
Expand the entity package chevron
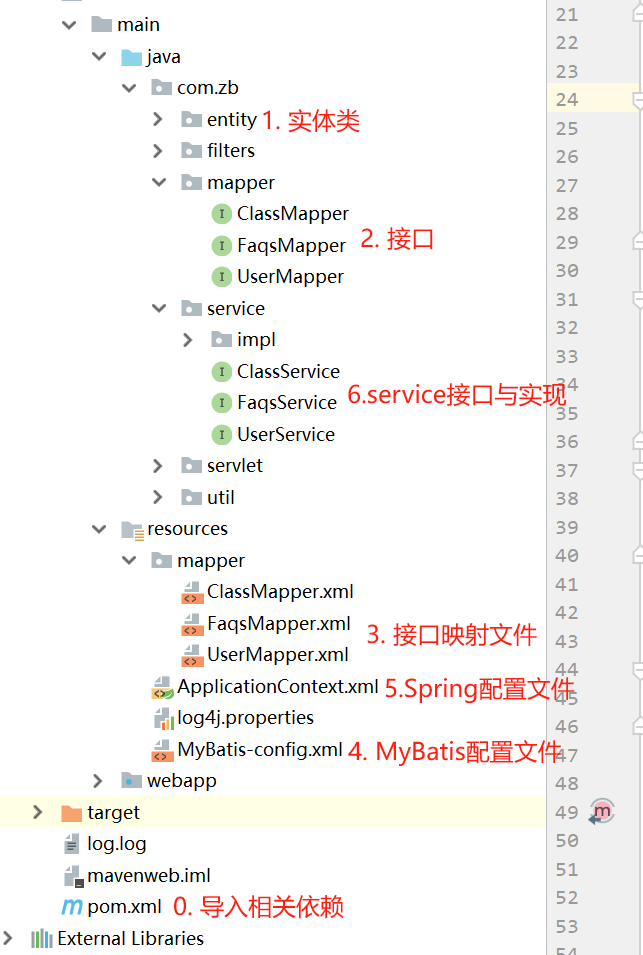click(158, 119)
